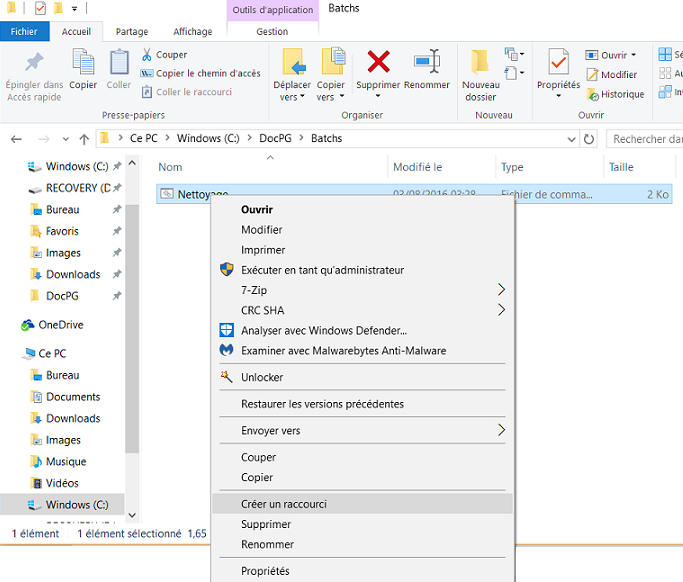Select Ce PC in navigation pane

click(52, 353)
